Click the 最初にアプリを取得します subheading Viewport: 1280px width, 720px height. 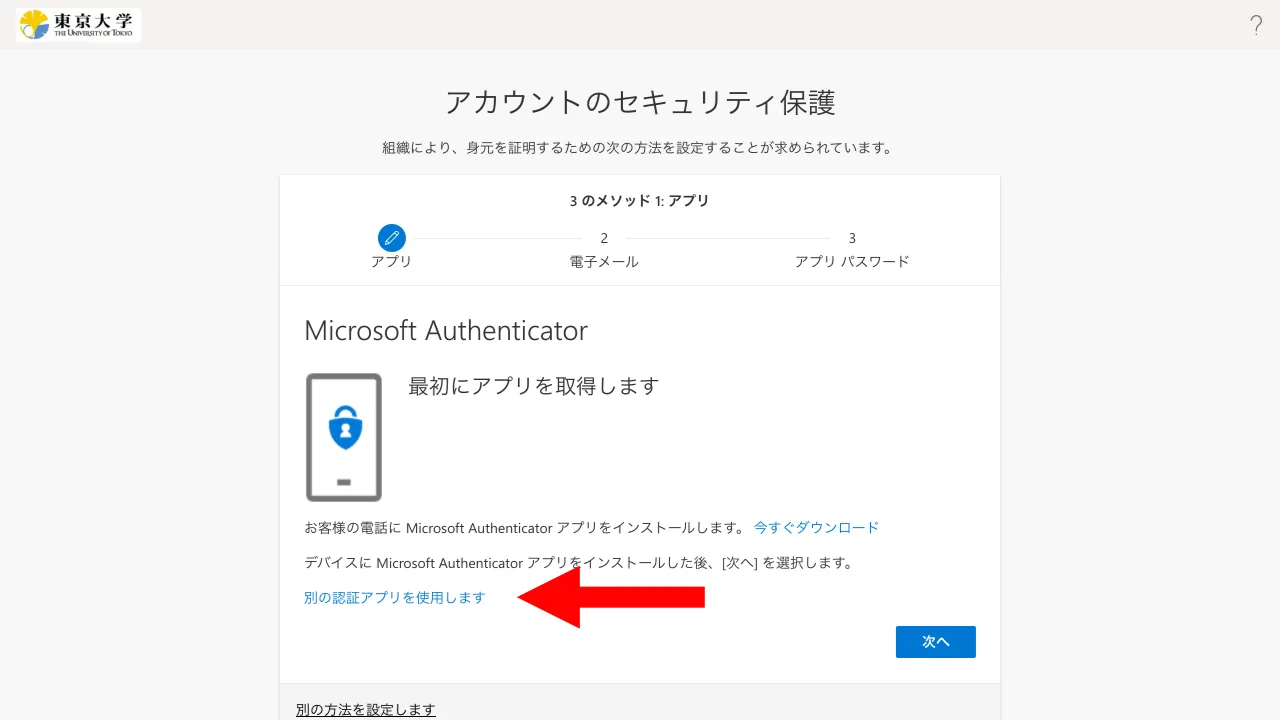tap(534, 386)
